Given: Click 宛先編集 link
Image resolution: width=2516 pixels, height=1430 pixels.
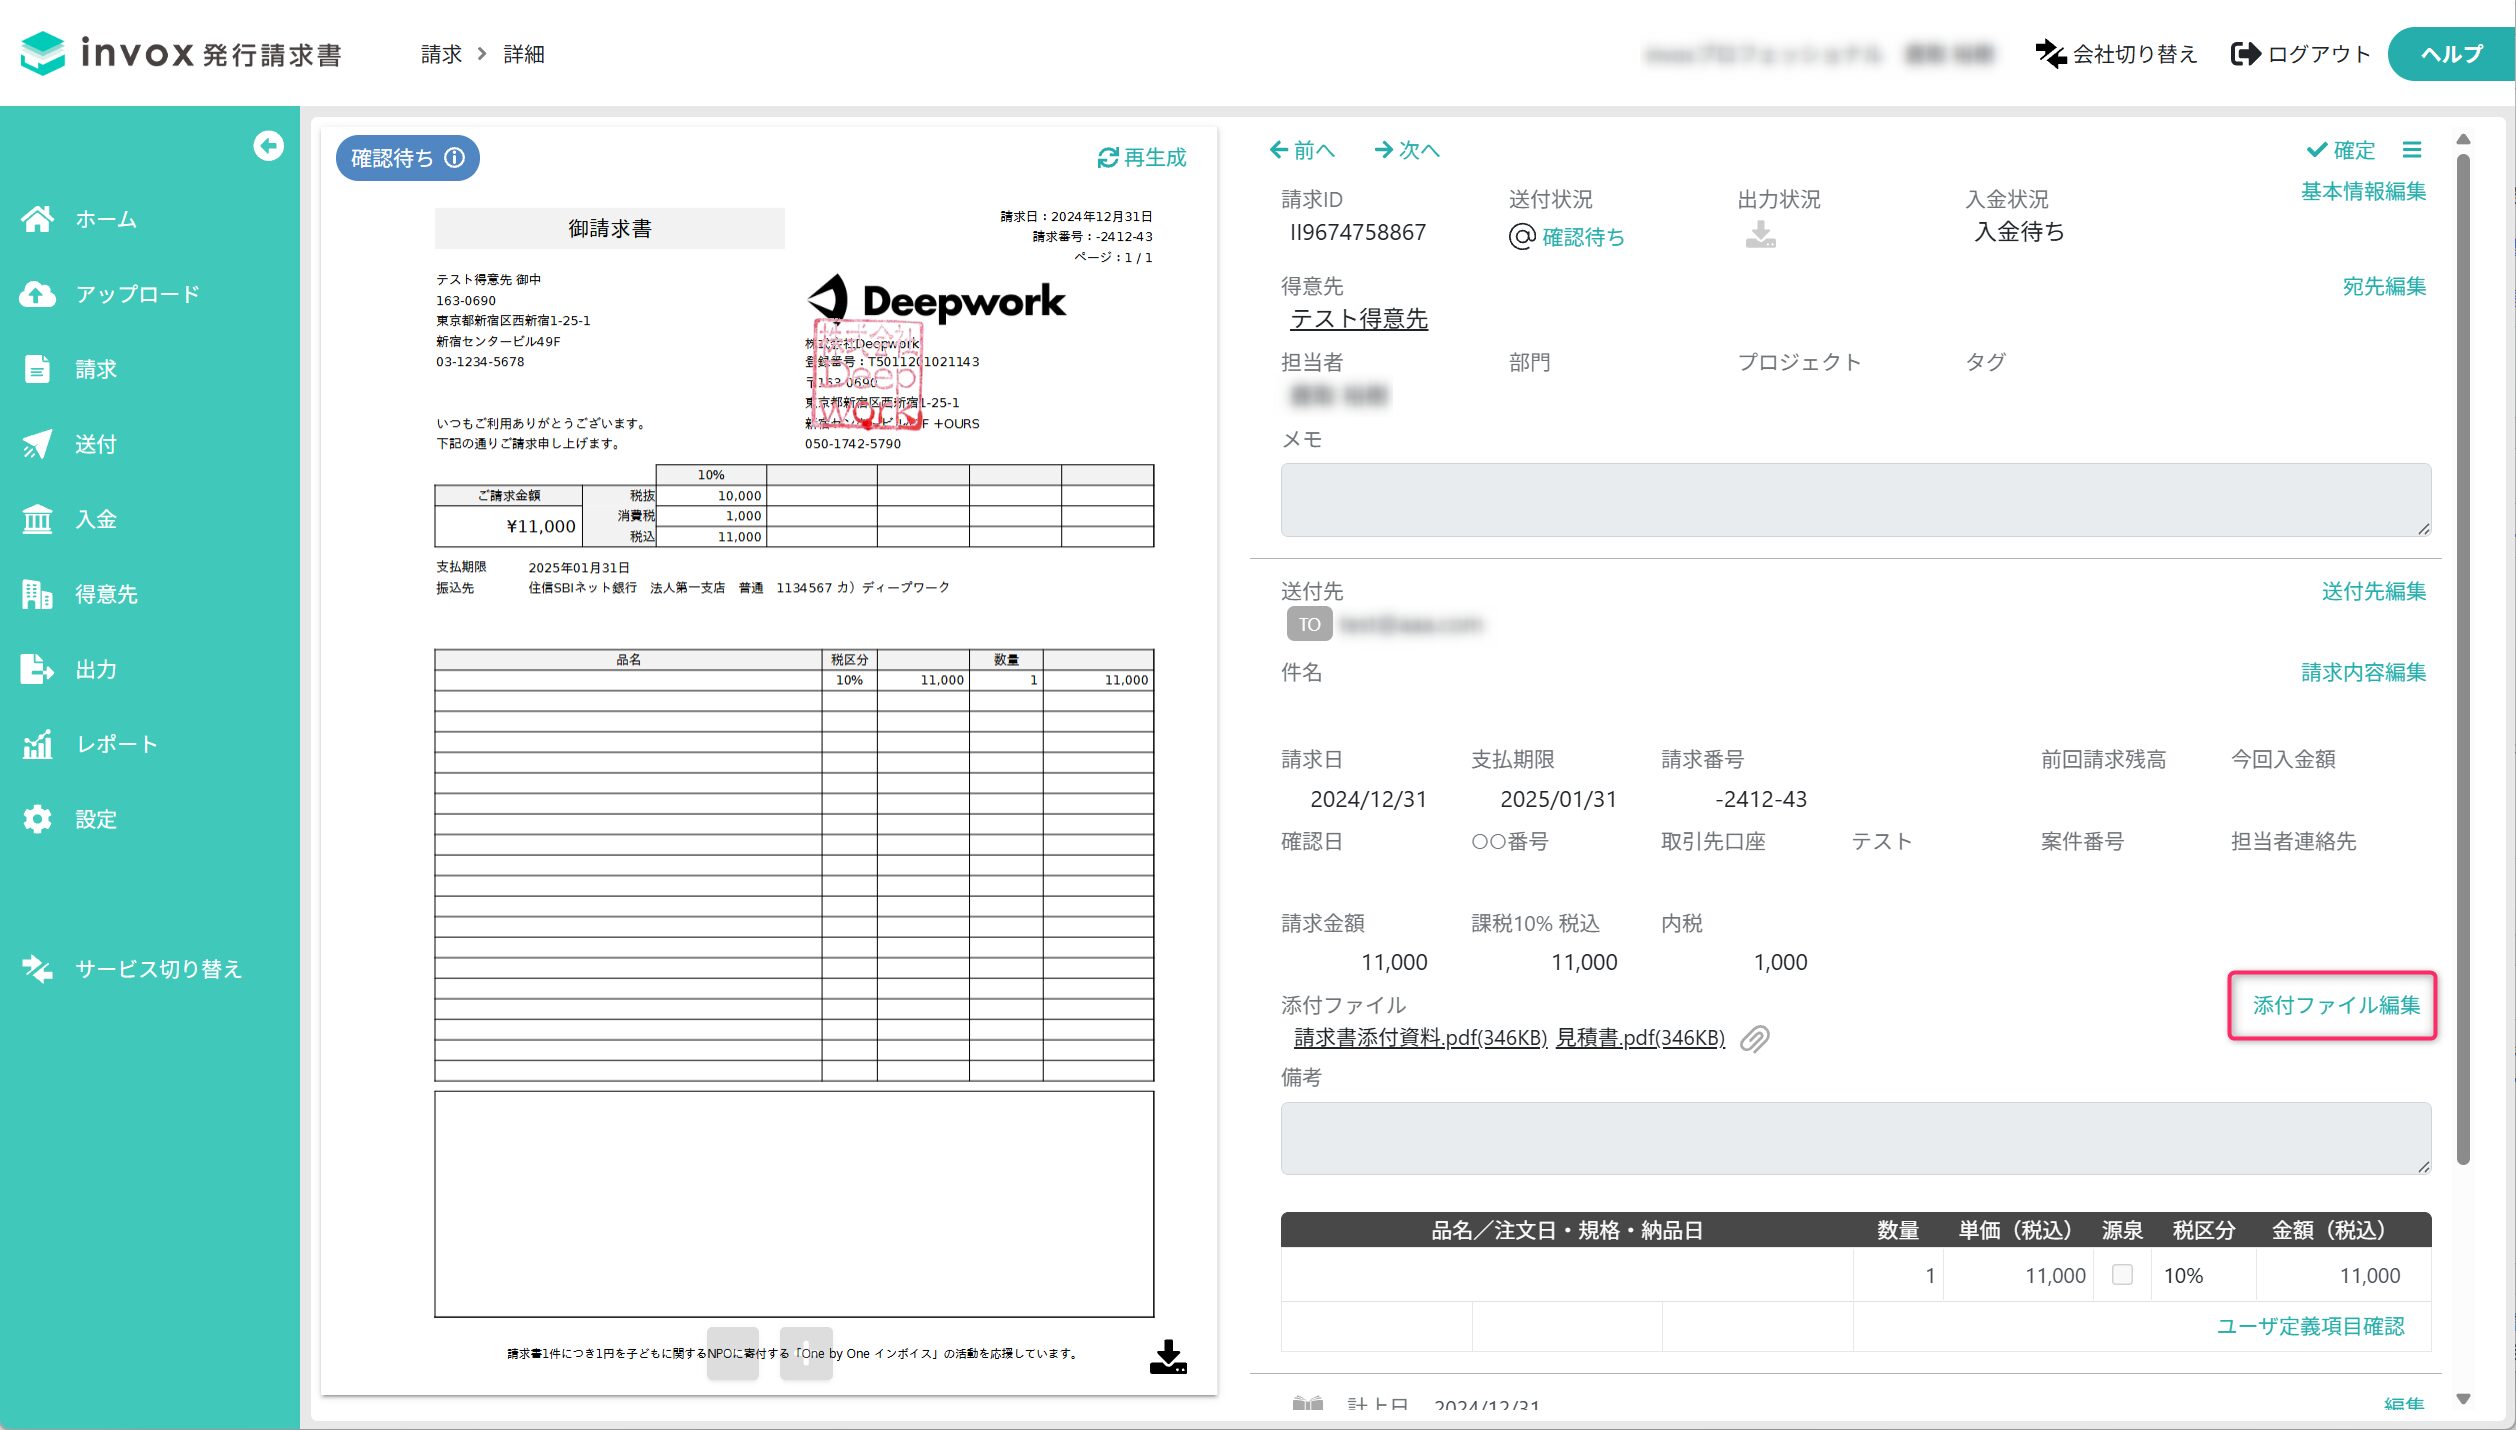Looking at the screenshot, I should point(2384,286).
